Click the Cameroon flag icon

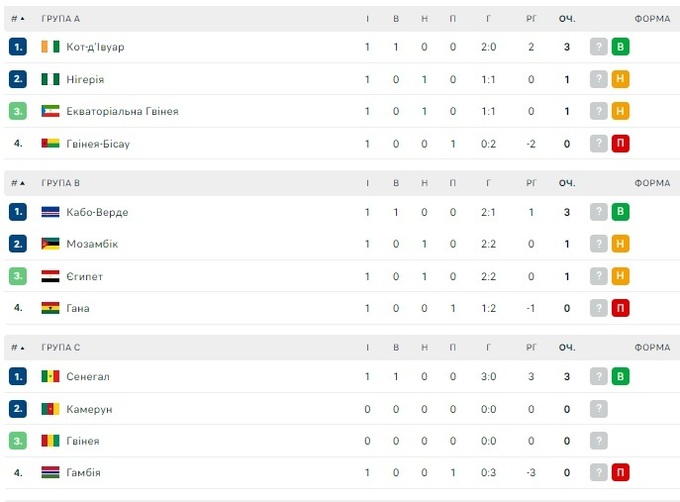click(50, 409)
